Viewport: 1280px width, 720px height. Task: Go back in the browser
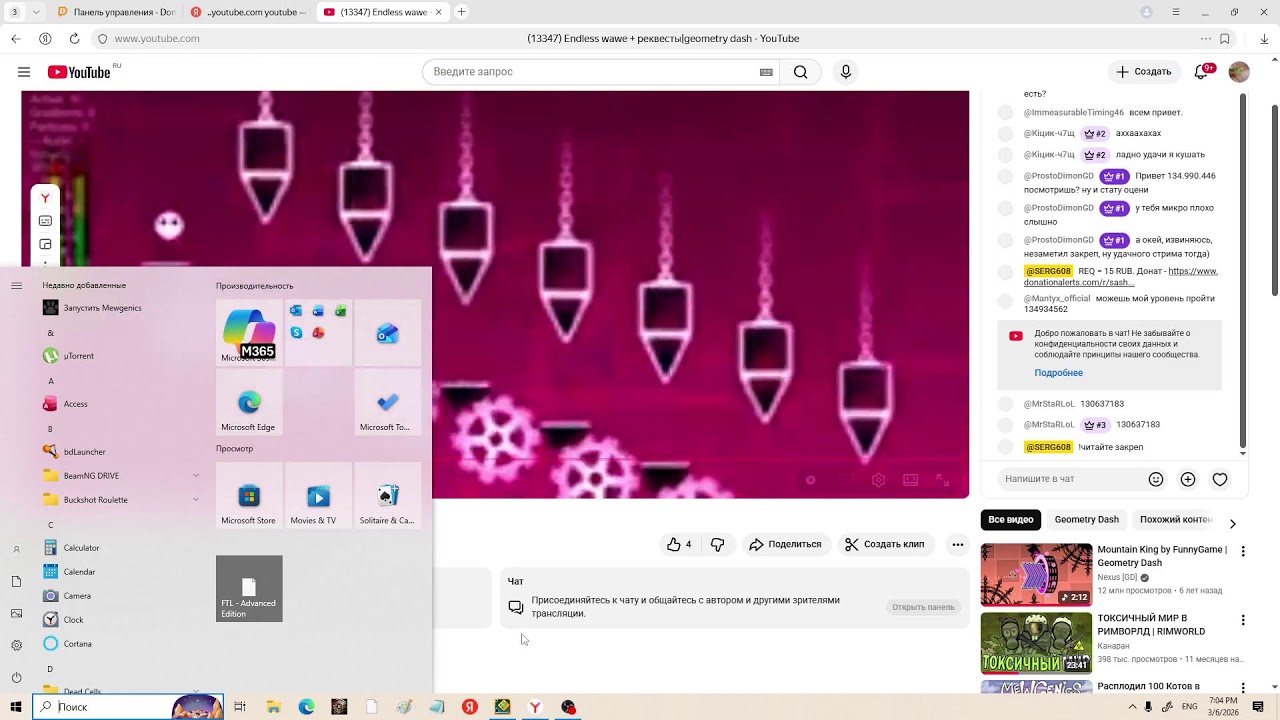(16, 38)
